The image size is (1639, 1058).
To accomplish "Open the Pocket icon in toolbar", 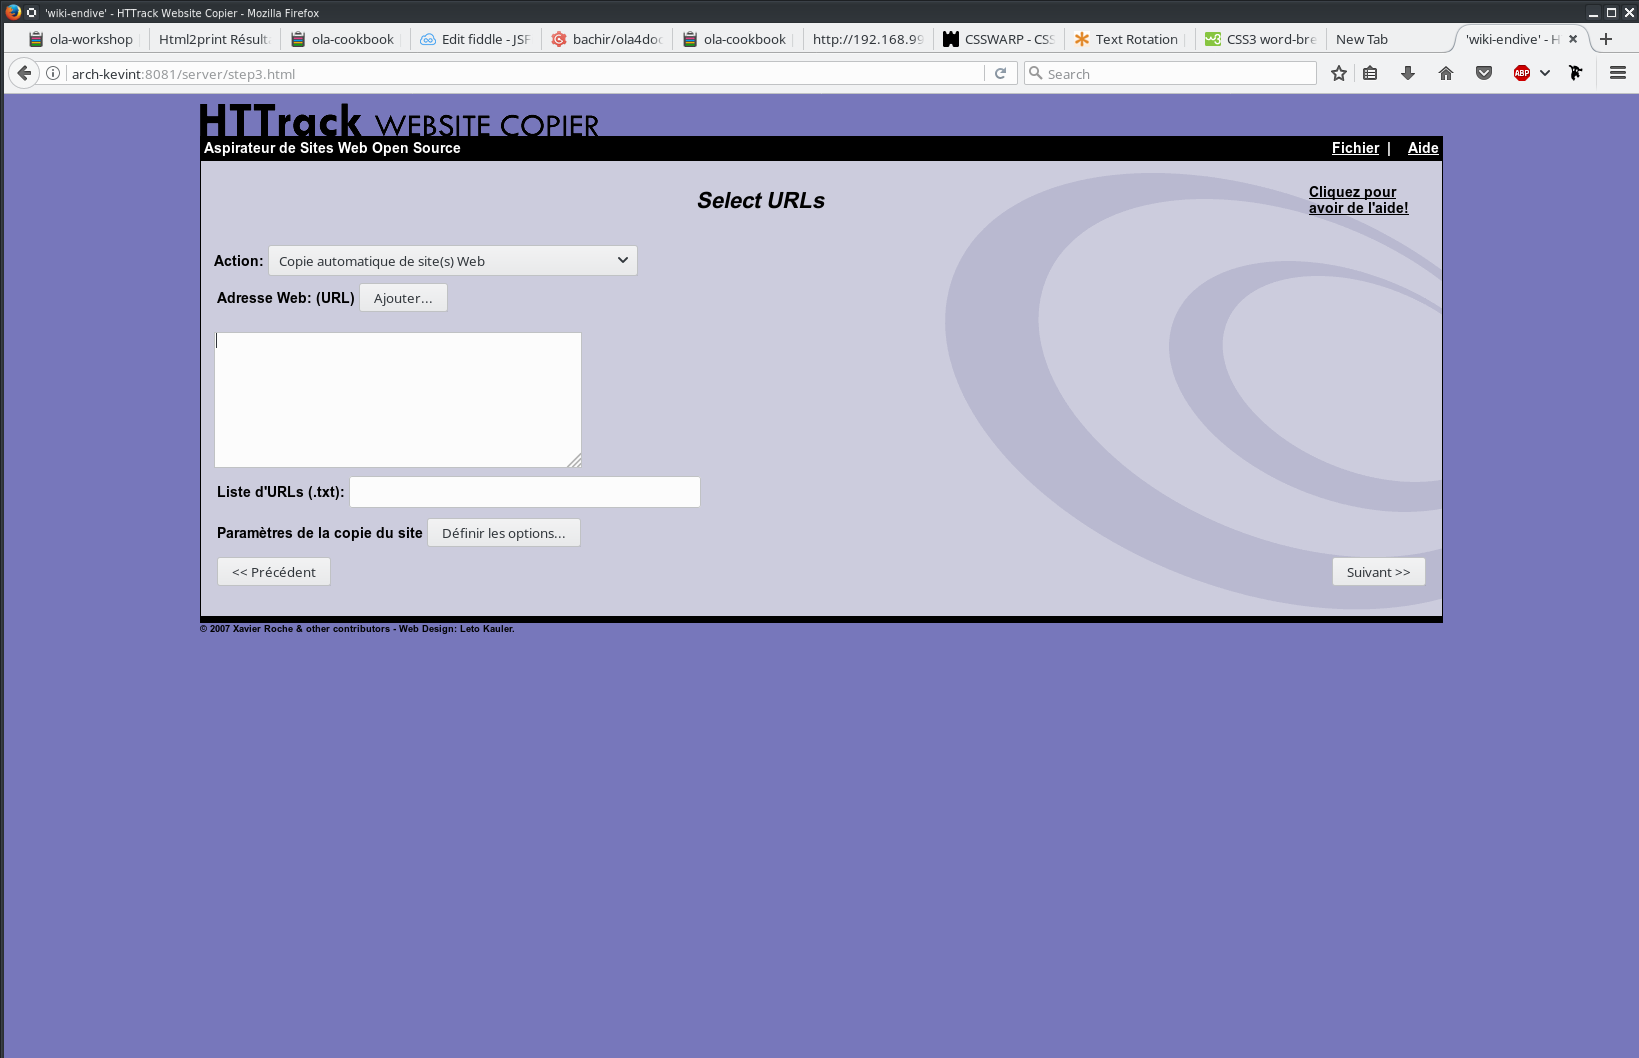I will coord(1484,73).
